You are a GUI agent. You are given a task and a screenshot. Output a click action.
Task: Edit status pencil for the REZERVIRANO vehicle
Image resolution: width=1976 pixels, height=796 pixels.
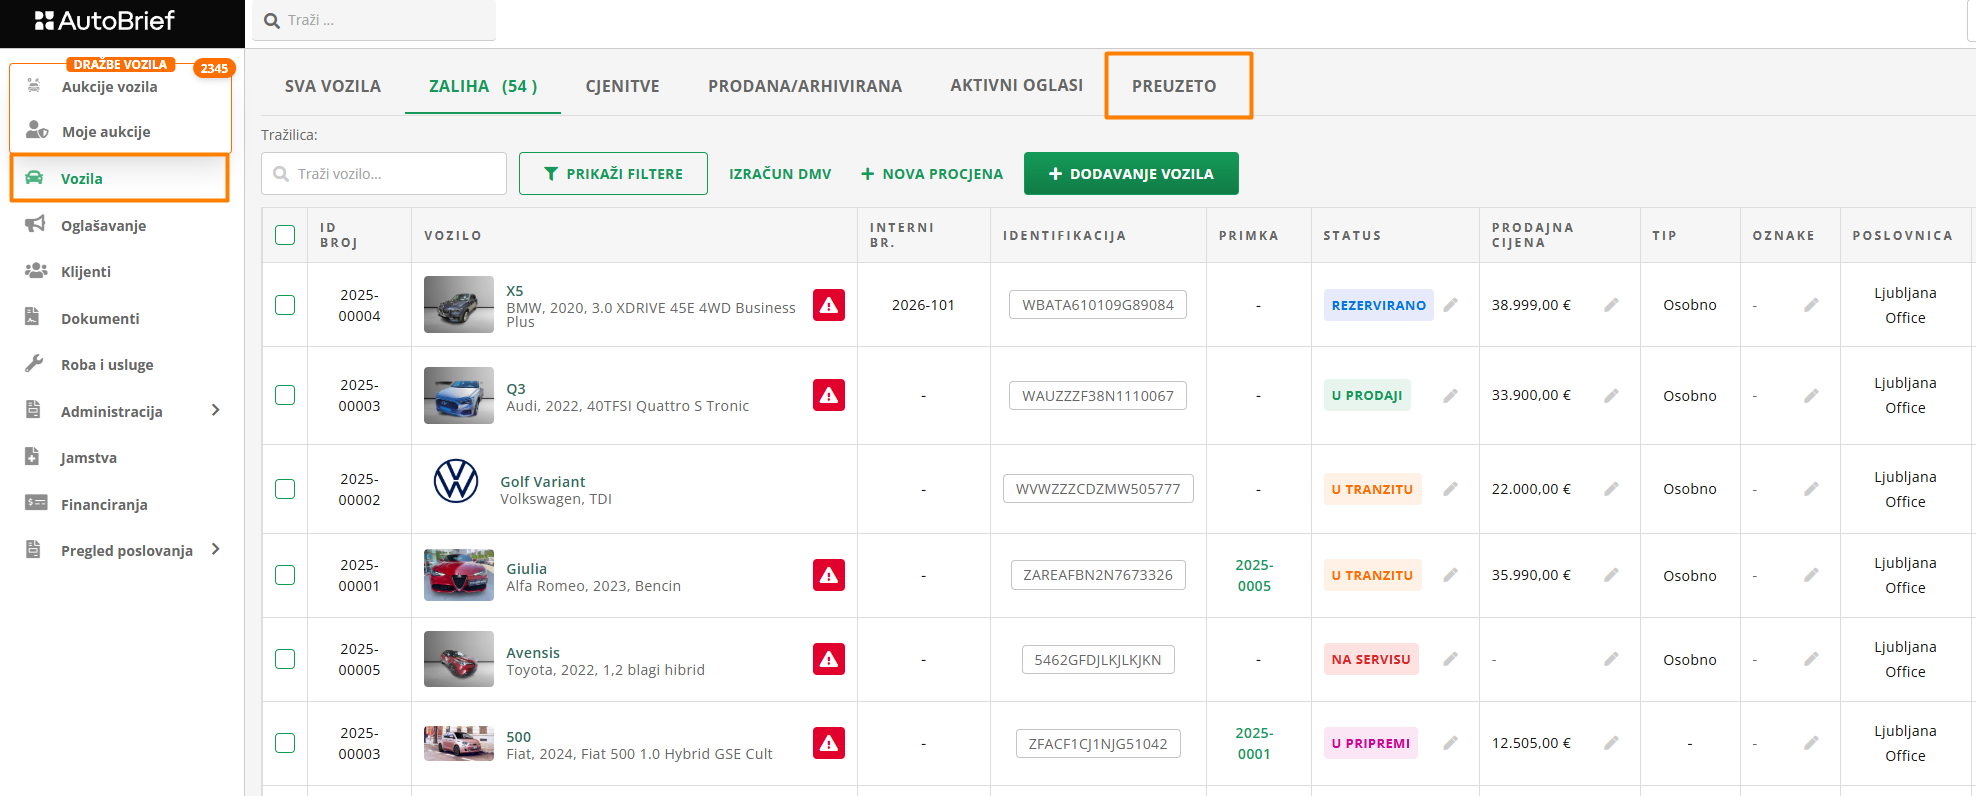point(1450,305)
